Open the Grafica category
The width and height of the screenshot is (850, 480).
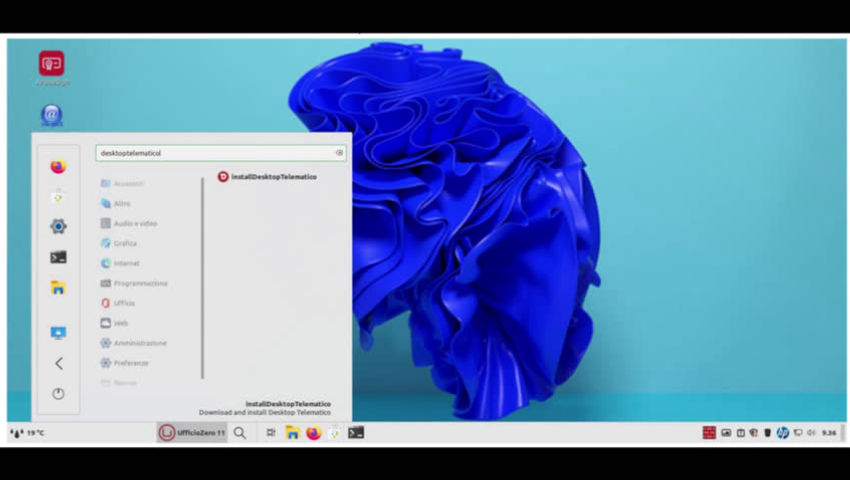125,243
